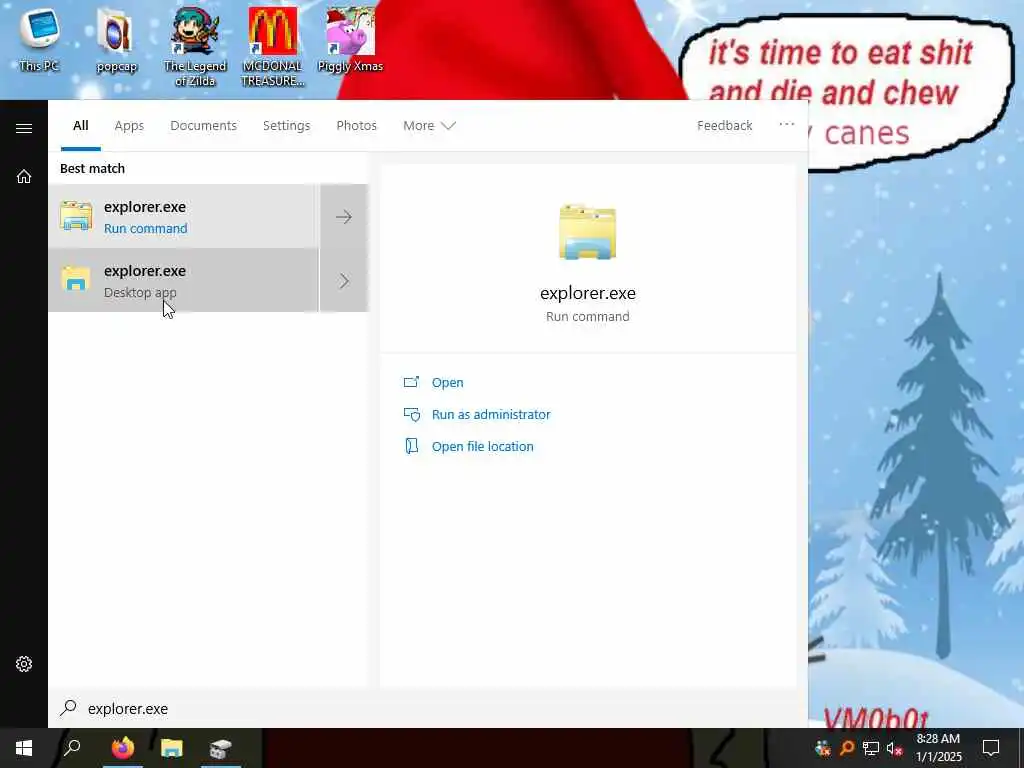Select explorer.exe Run command result
1024x768 pixels.
point(184,217)
